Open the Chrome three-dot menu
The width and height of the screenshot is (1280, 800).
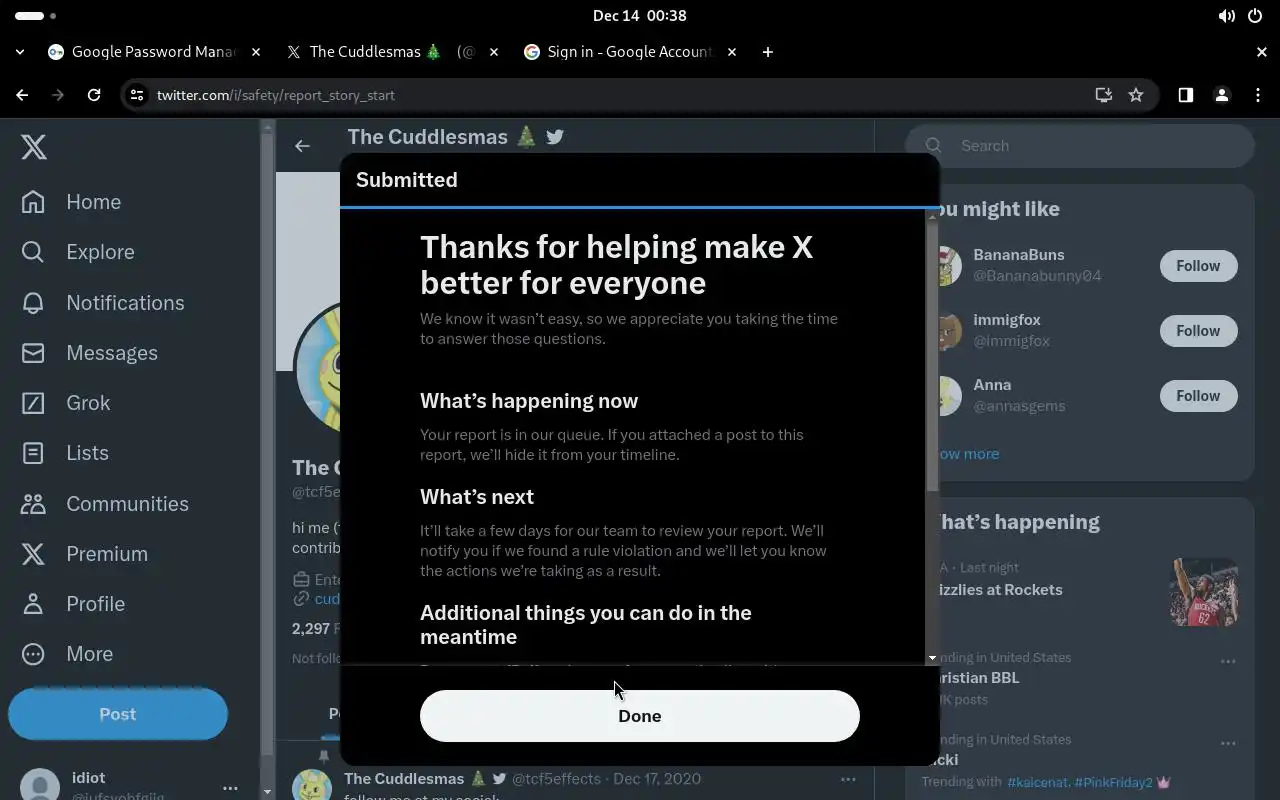1258,95
